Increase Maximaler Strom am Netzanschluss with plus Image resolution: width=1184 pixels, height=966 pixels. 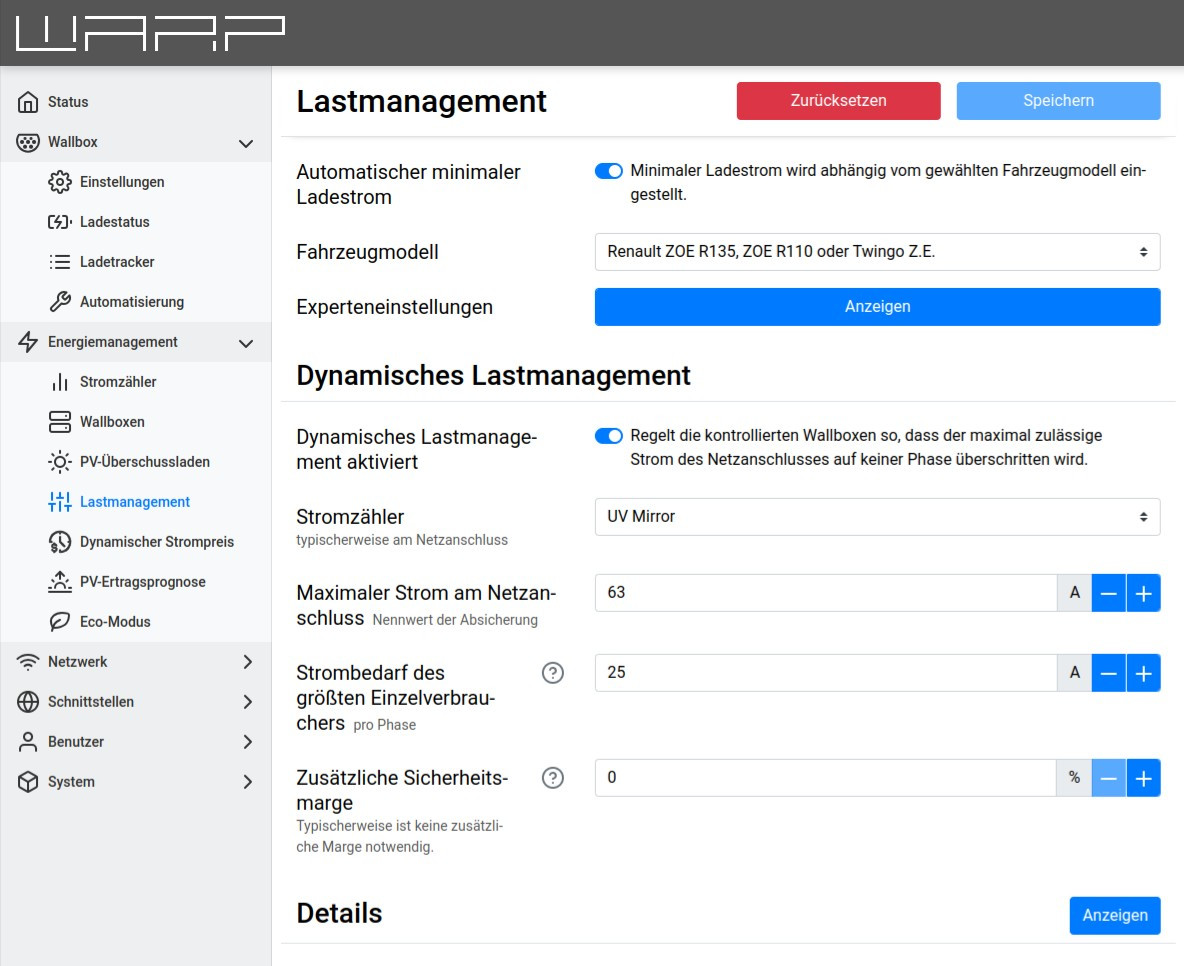click(1143, 593)
